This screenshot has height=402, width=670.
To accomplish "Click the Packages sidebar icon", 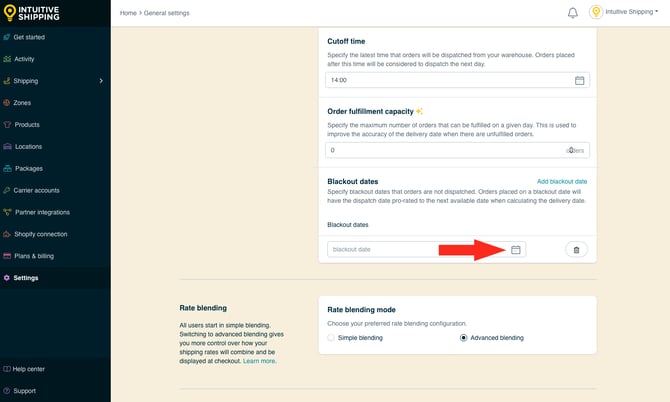I will coord(8,168).
